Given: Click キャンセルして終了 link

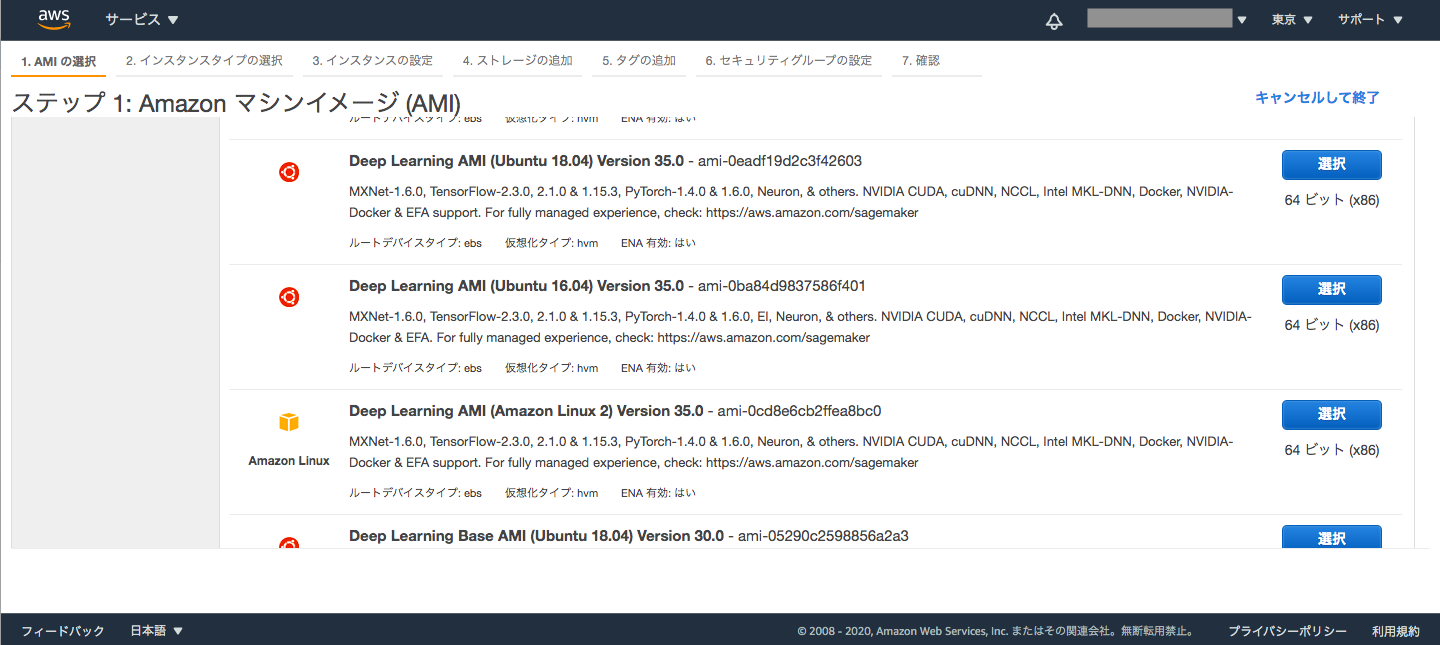Looking at the screenshot, I should point(1317,98).
